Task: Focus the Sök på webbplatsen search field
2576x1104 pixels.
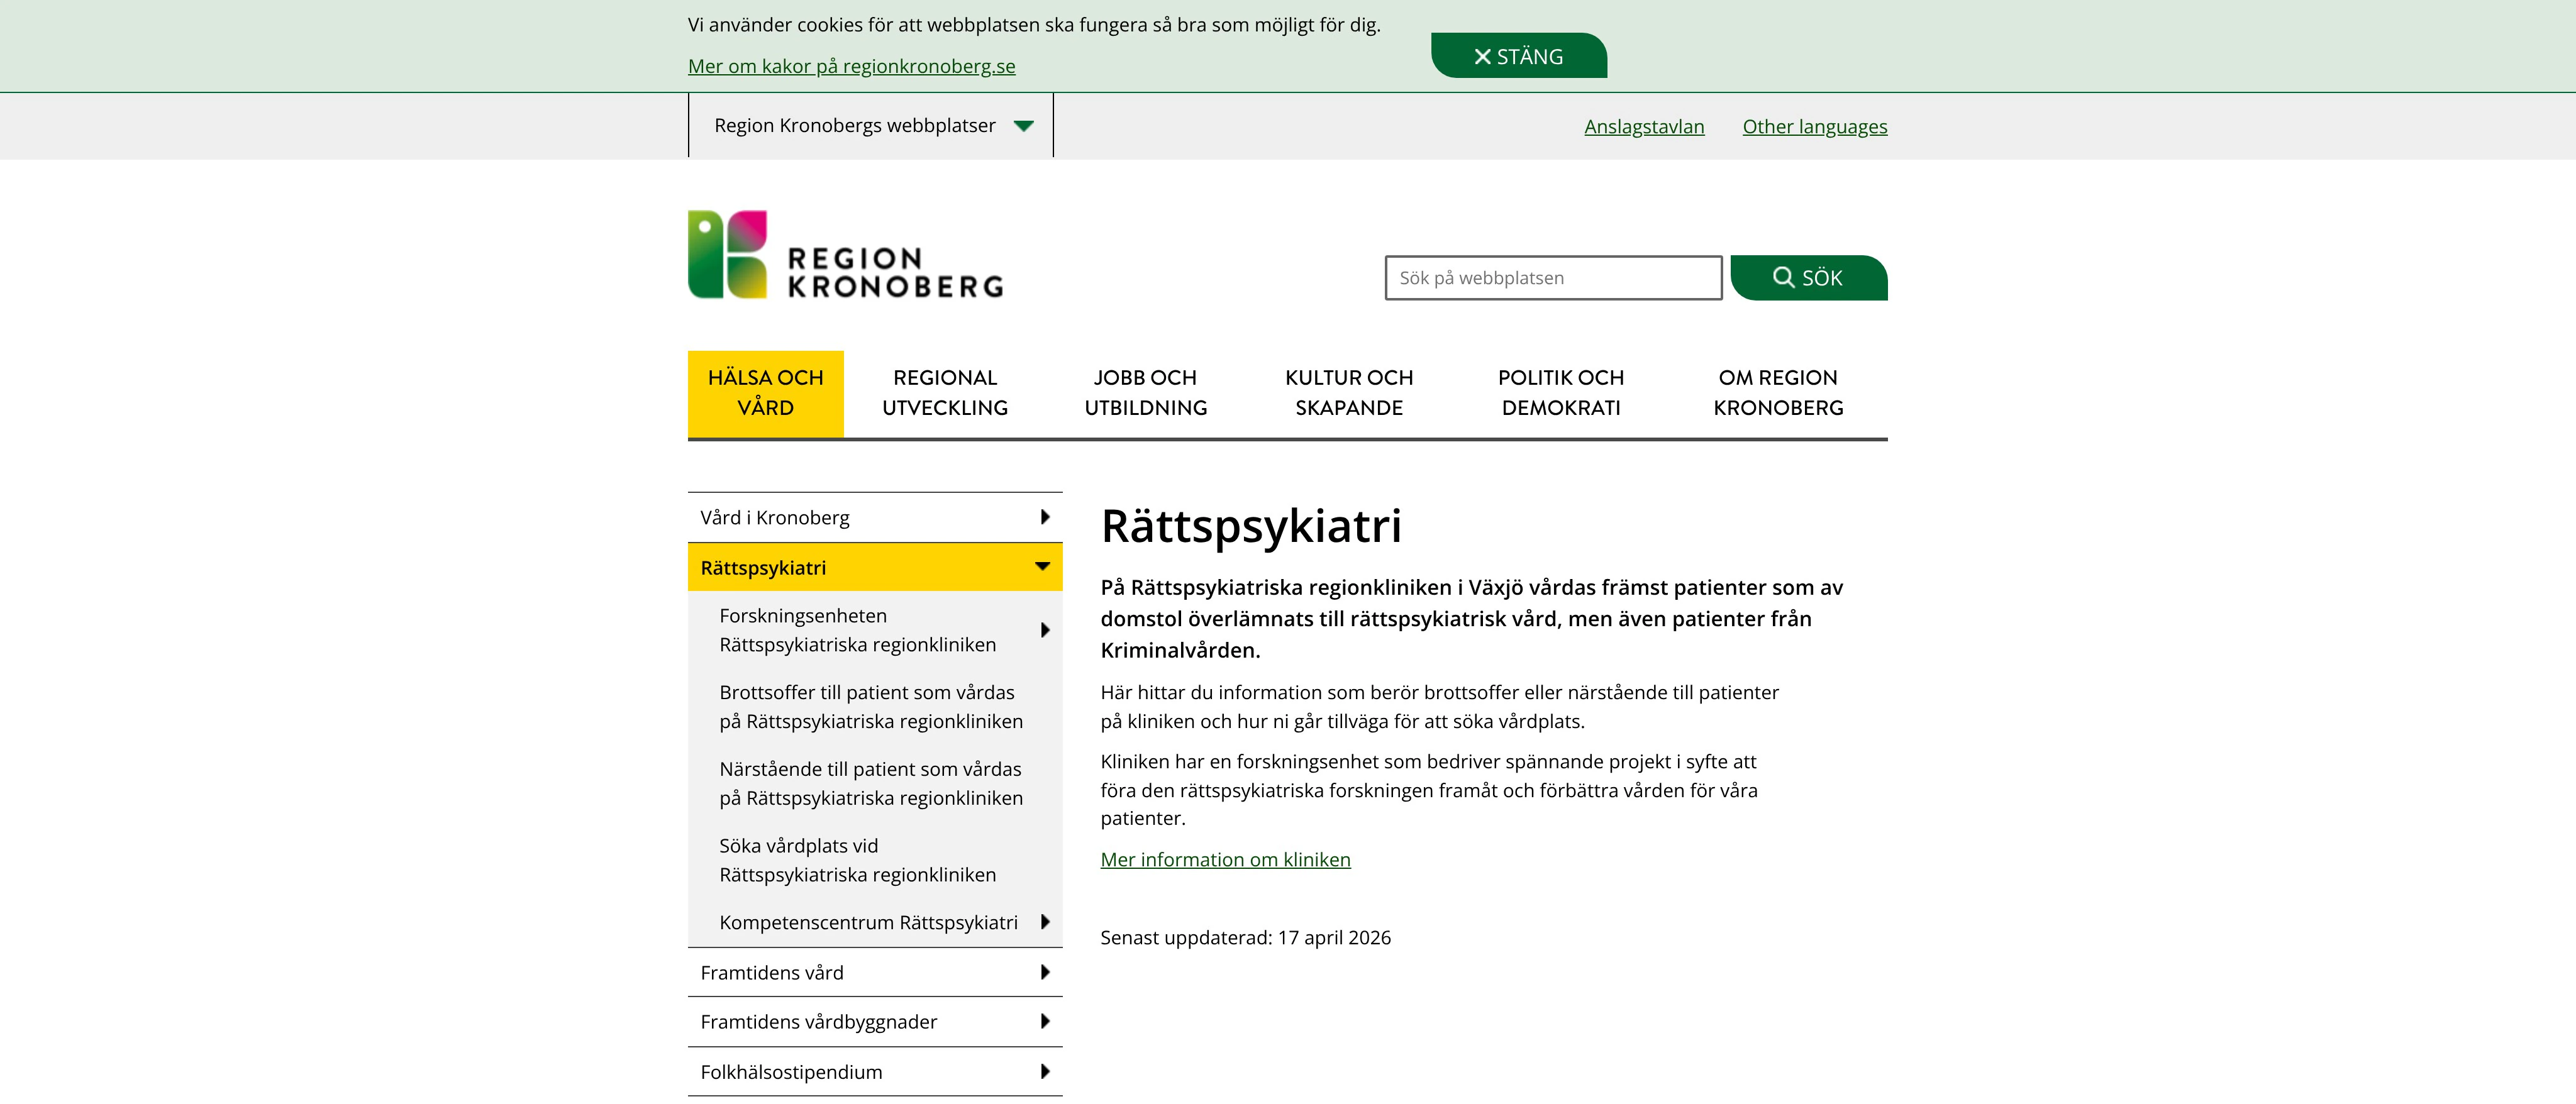Action: (1553, 278)
